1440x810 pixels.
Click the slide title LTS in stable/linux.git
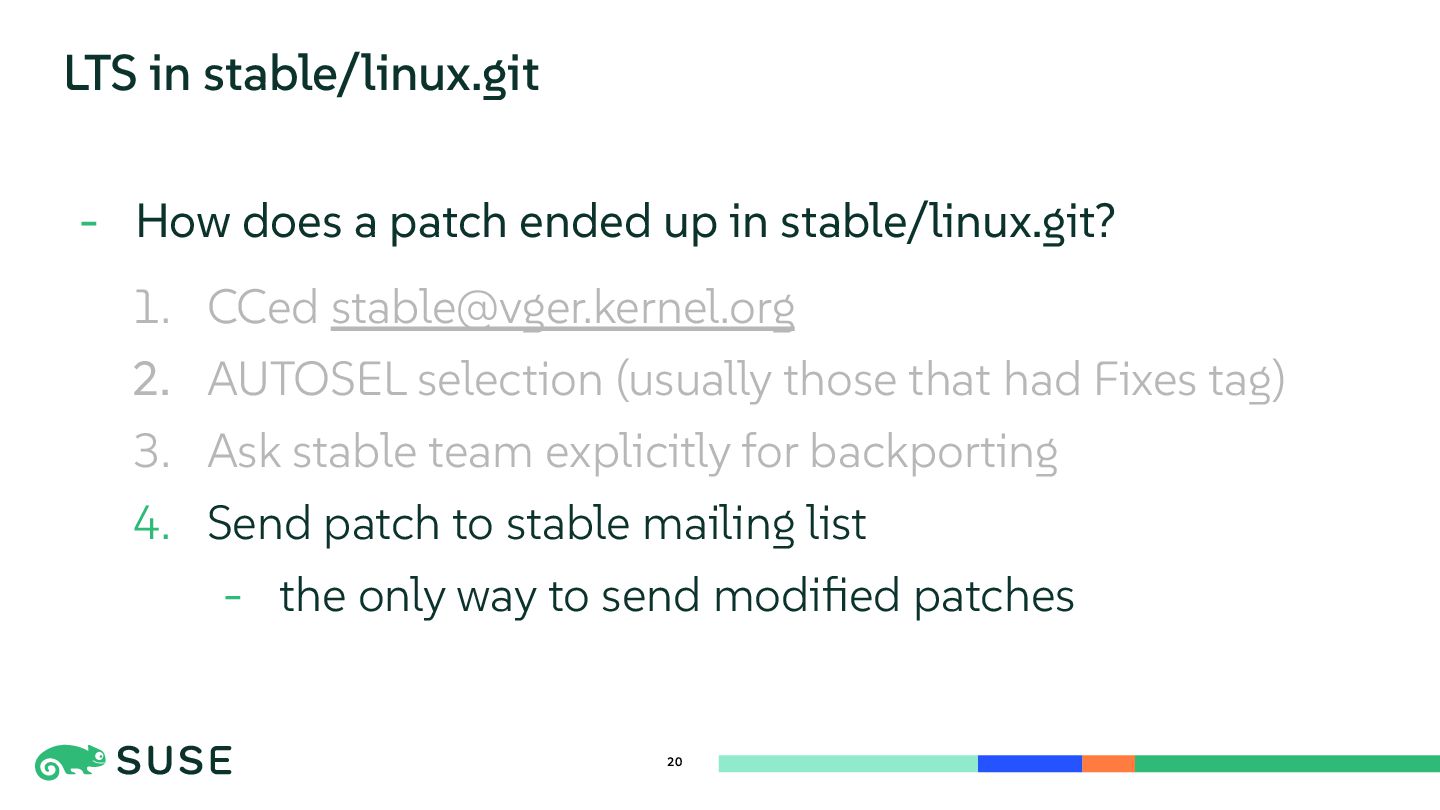[301, 74]
